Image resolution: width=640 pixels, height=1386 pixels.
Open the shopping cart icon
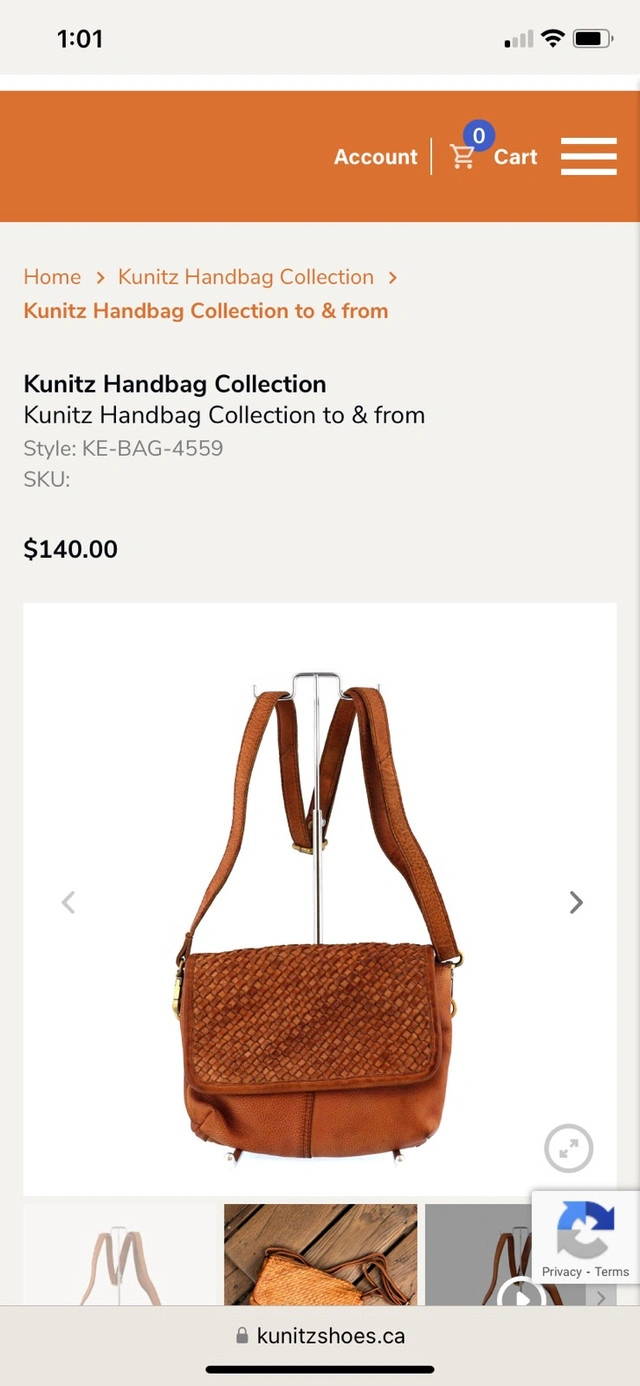462,157
